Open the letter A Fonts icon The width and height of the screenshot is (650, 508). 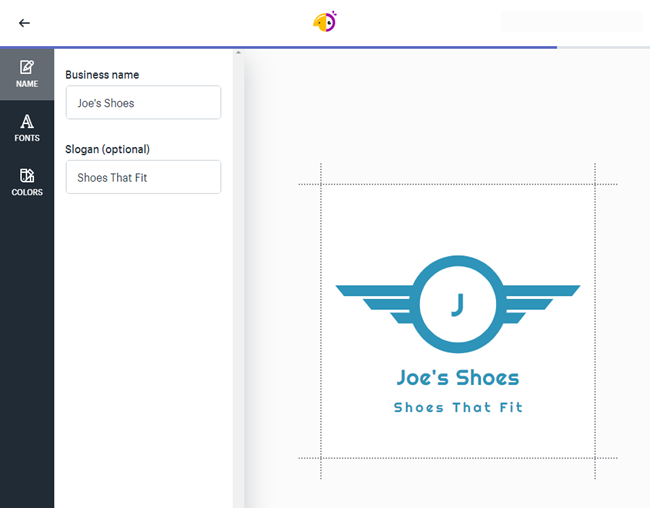[27, 122]
